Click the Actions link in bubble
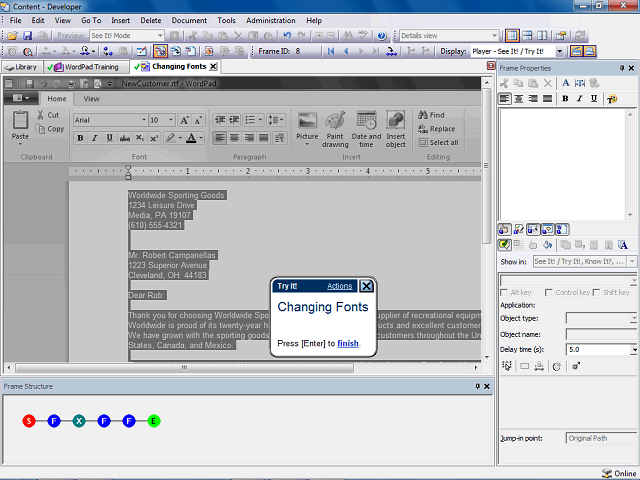This screenshot has height=480, width=640. 340,286
